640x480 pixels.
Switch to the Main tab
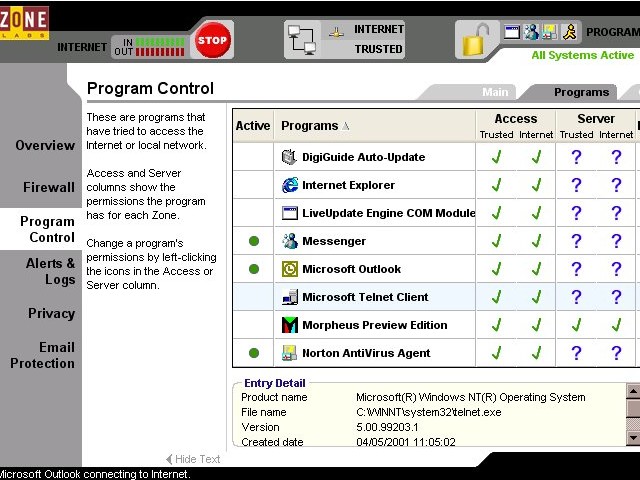click(x=495, y=92)
